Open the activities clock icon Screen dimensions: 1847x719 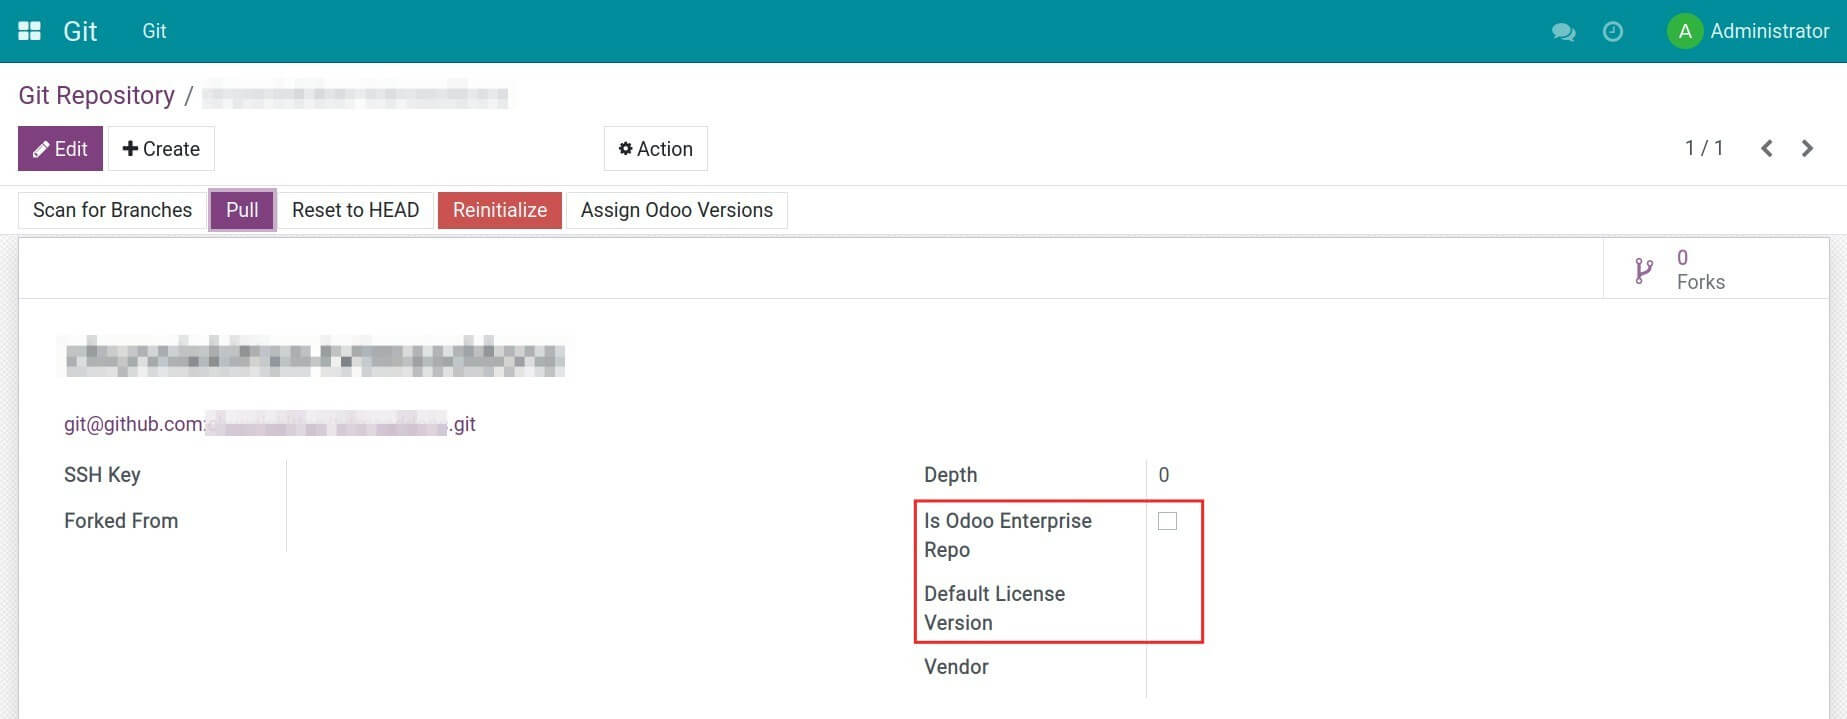pos(1612,32)
